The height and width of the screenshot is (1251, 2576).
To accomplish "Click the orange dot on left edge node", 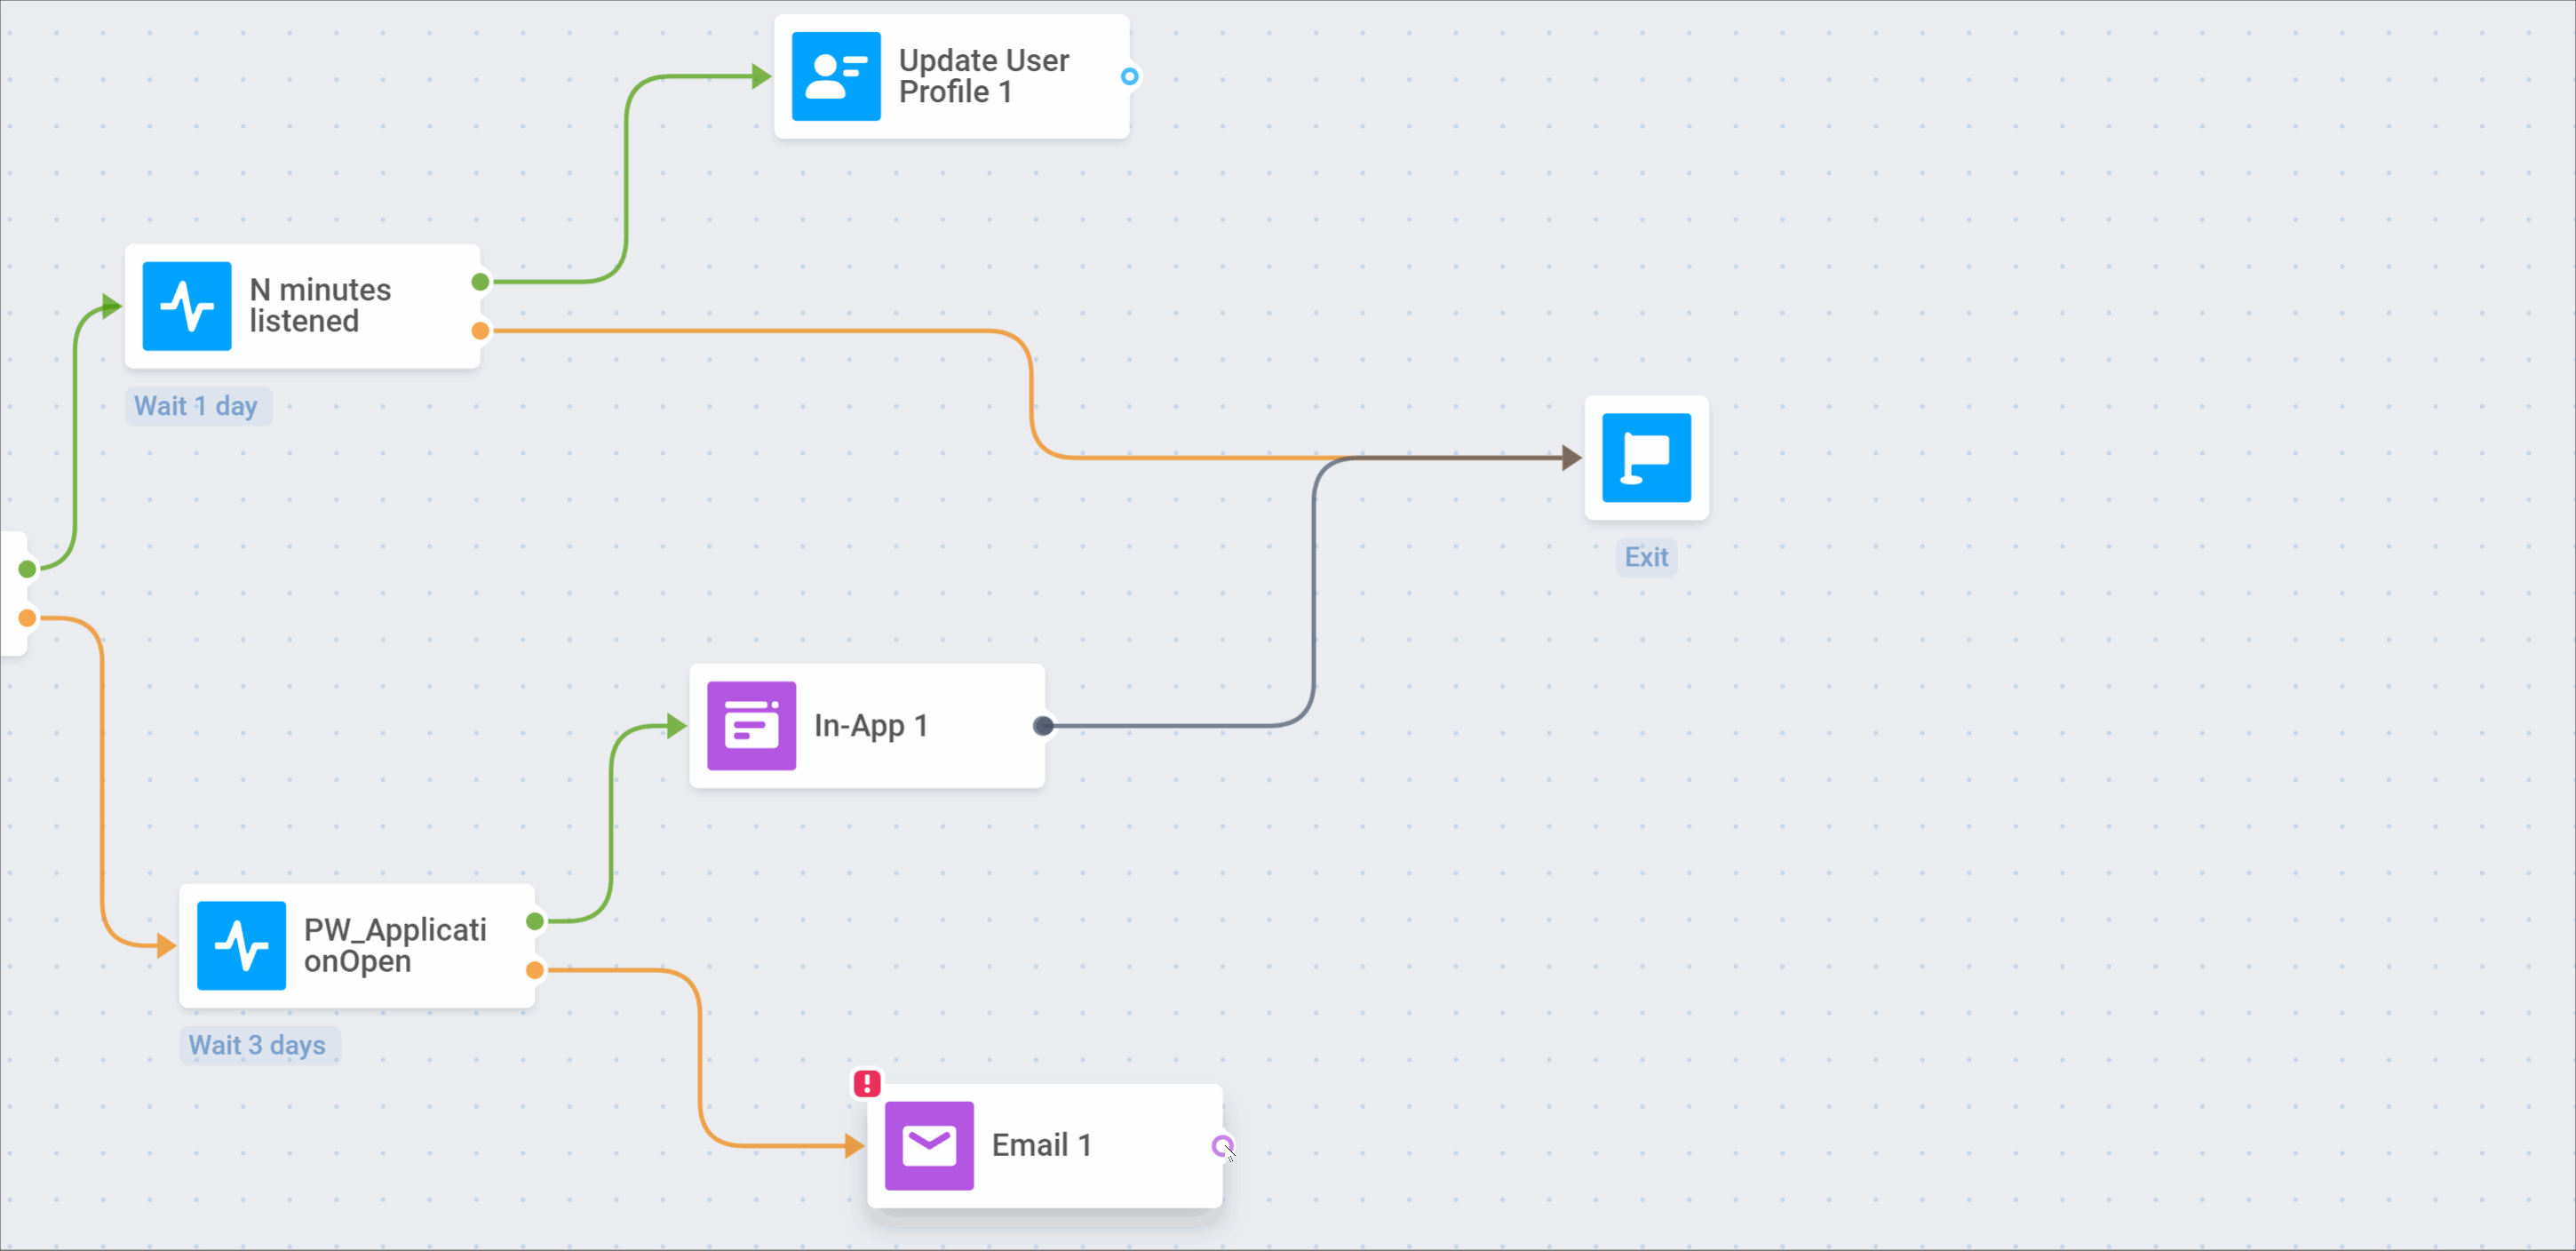I will pos(28,618).
